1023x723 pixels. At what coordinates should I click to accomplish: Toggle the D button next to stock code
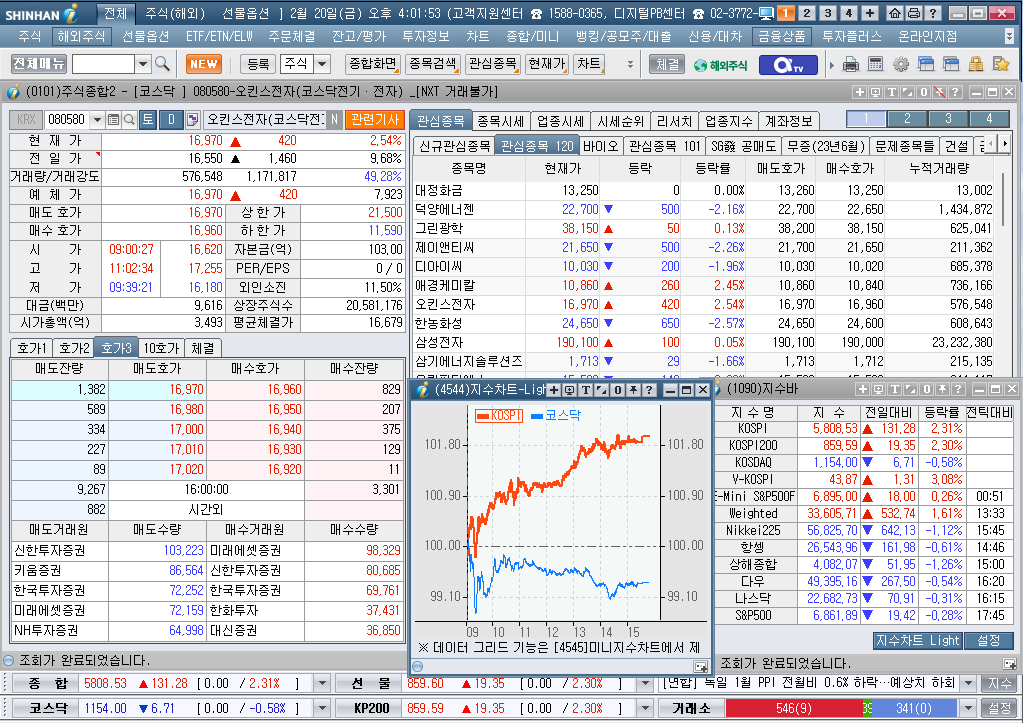point(172,119)
